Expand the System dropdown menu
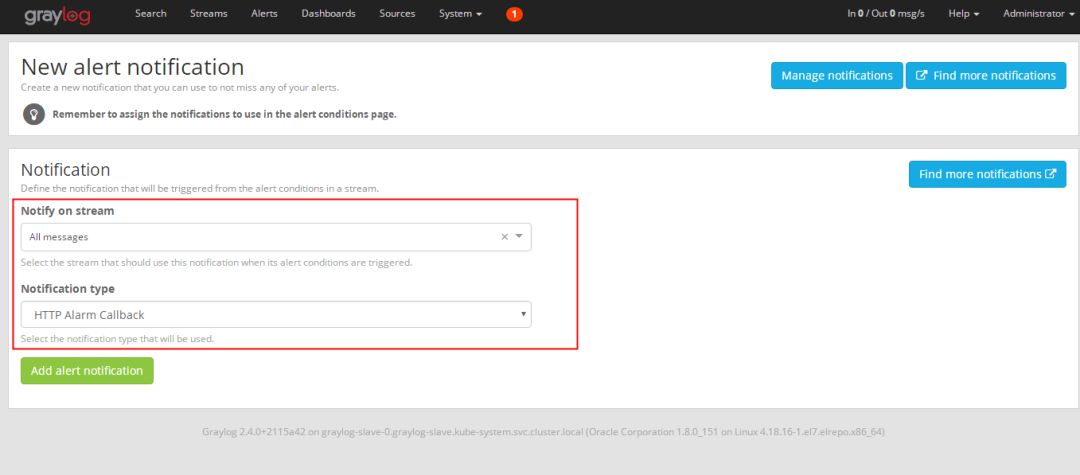The image size is (1080, 475). (460, 14)
